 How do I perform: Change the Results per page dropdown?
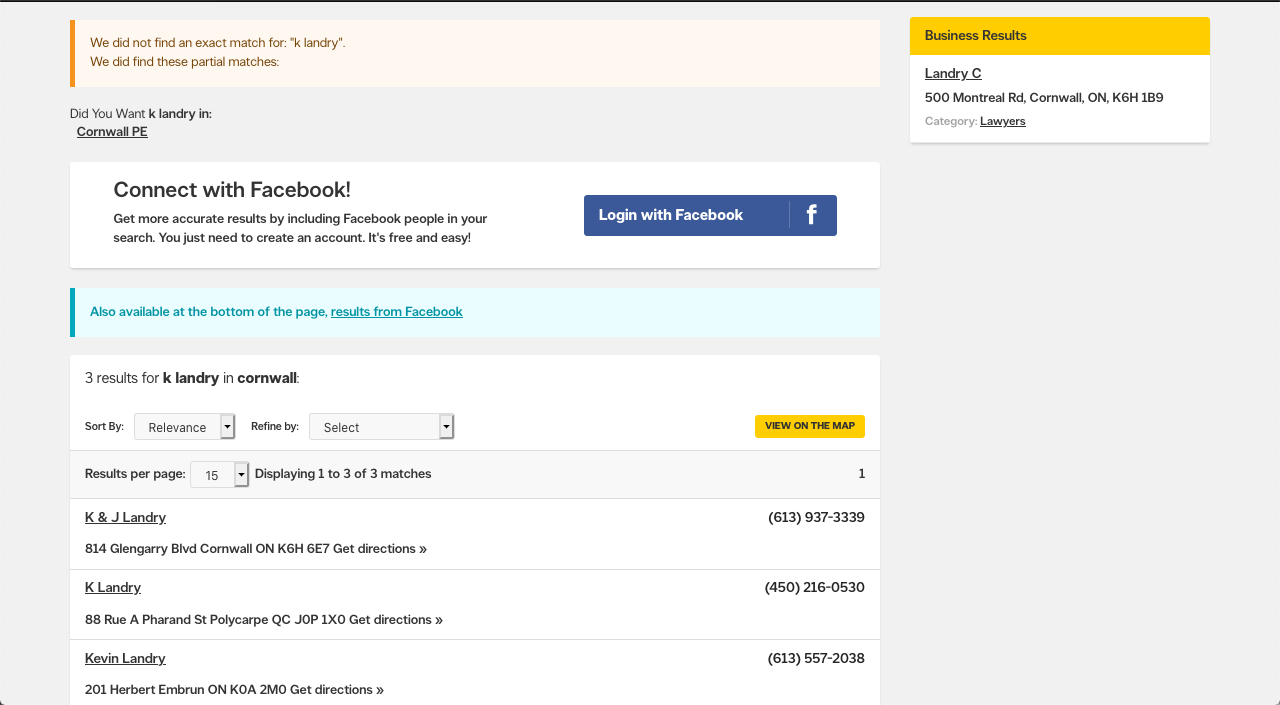pyautogui.click(x=220, y=475)
